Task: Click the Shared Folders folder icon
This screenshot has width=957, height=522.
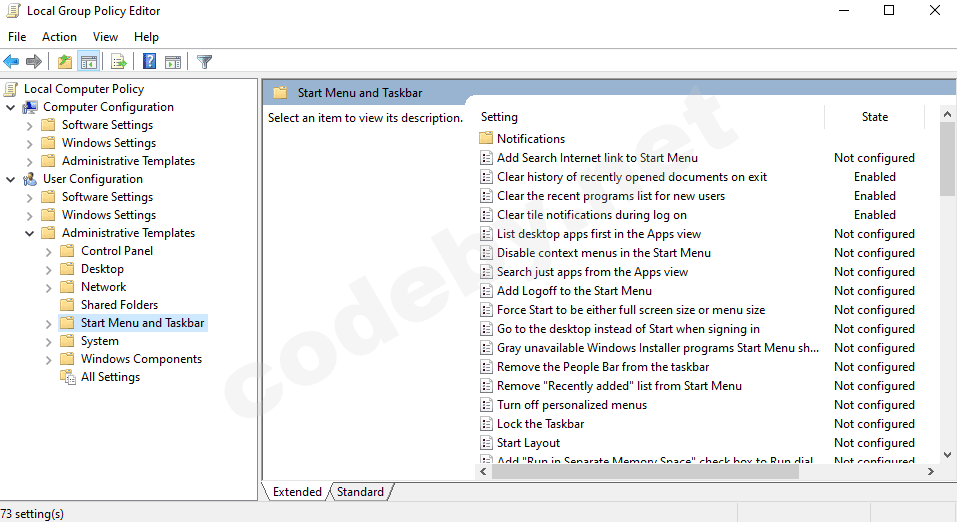Action: click(x=67, y=305)
